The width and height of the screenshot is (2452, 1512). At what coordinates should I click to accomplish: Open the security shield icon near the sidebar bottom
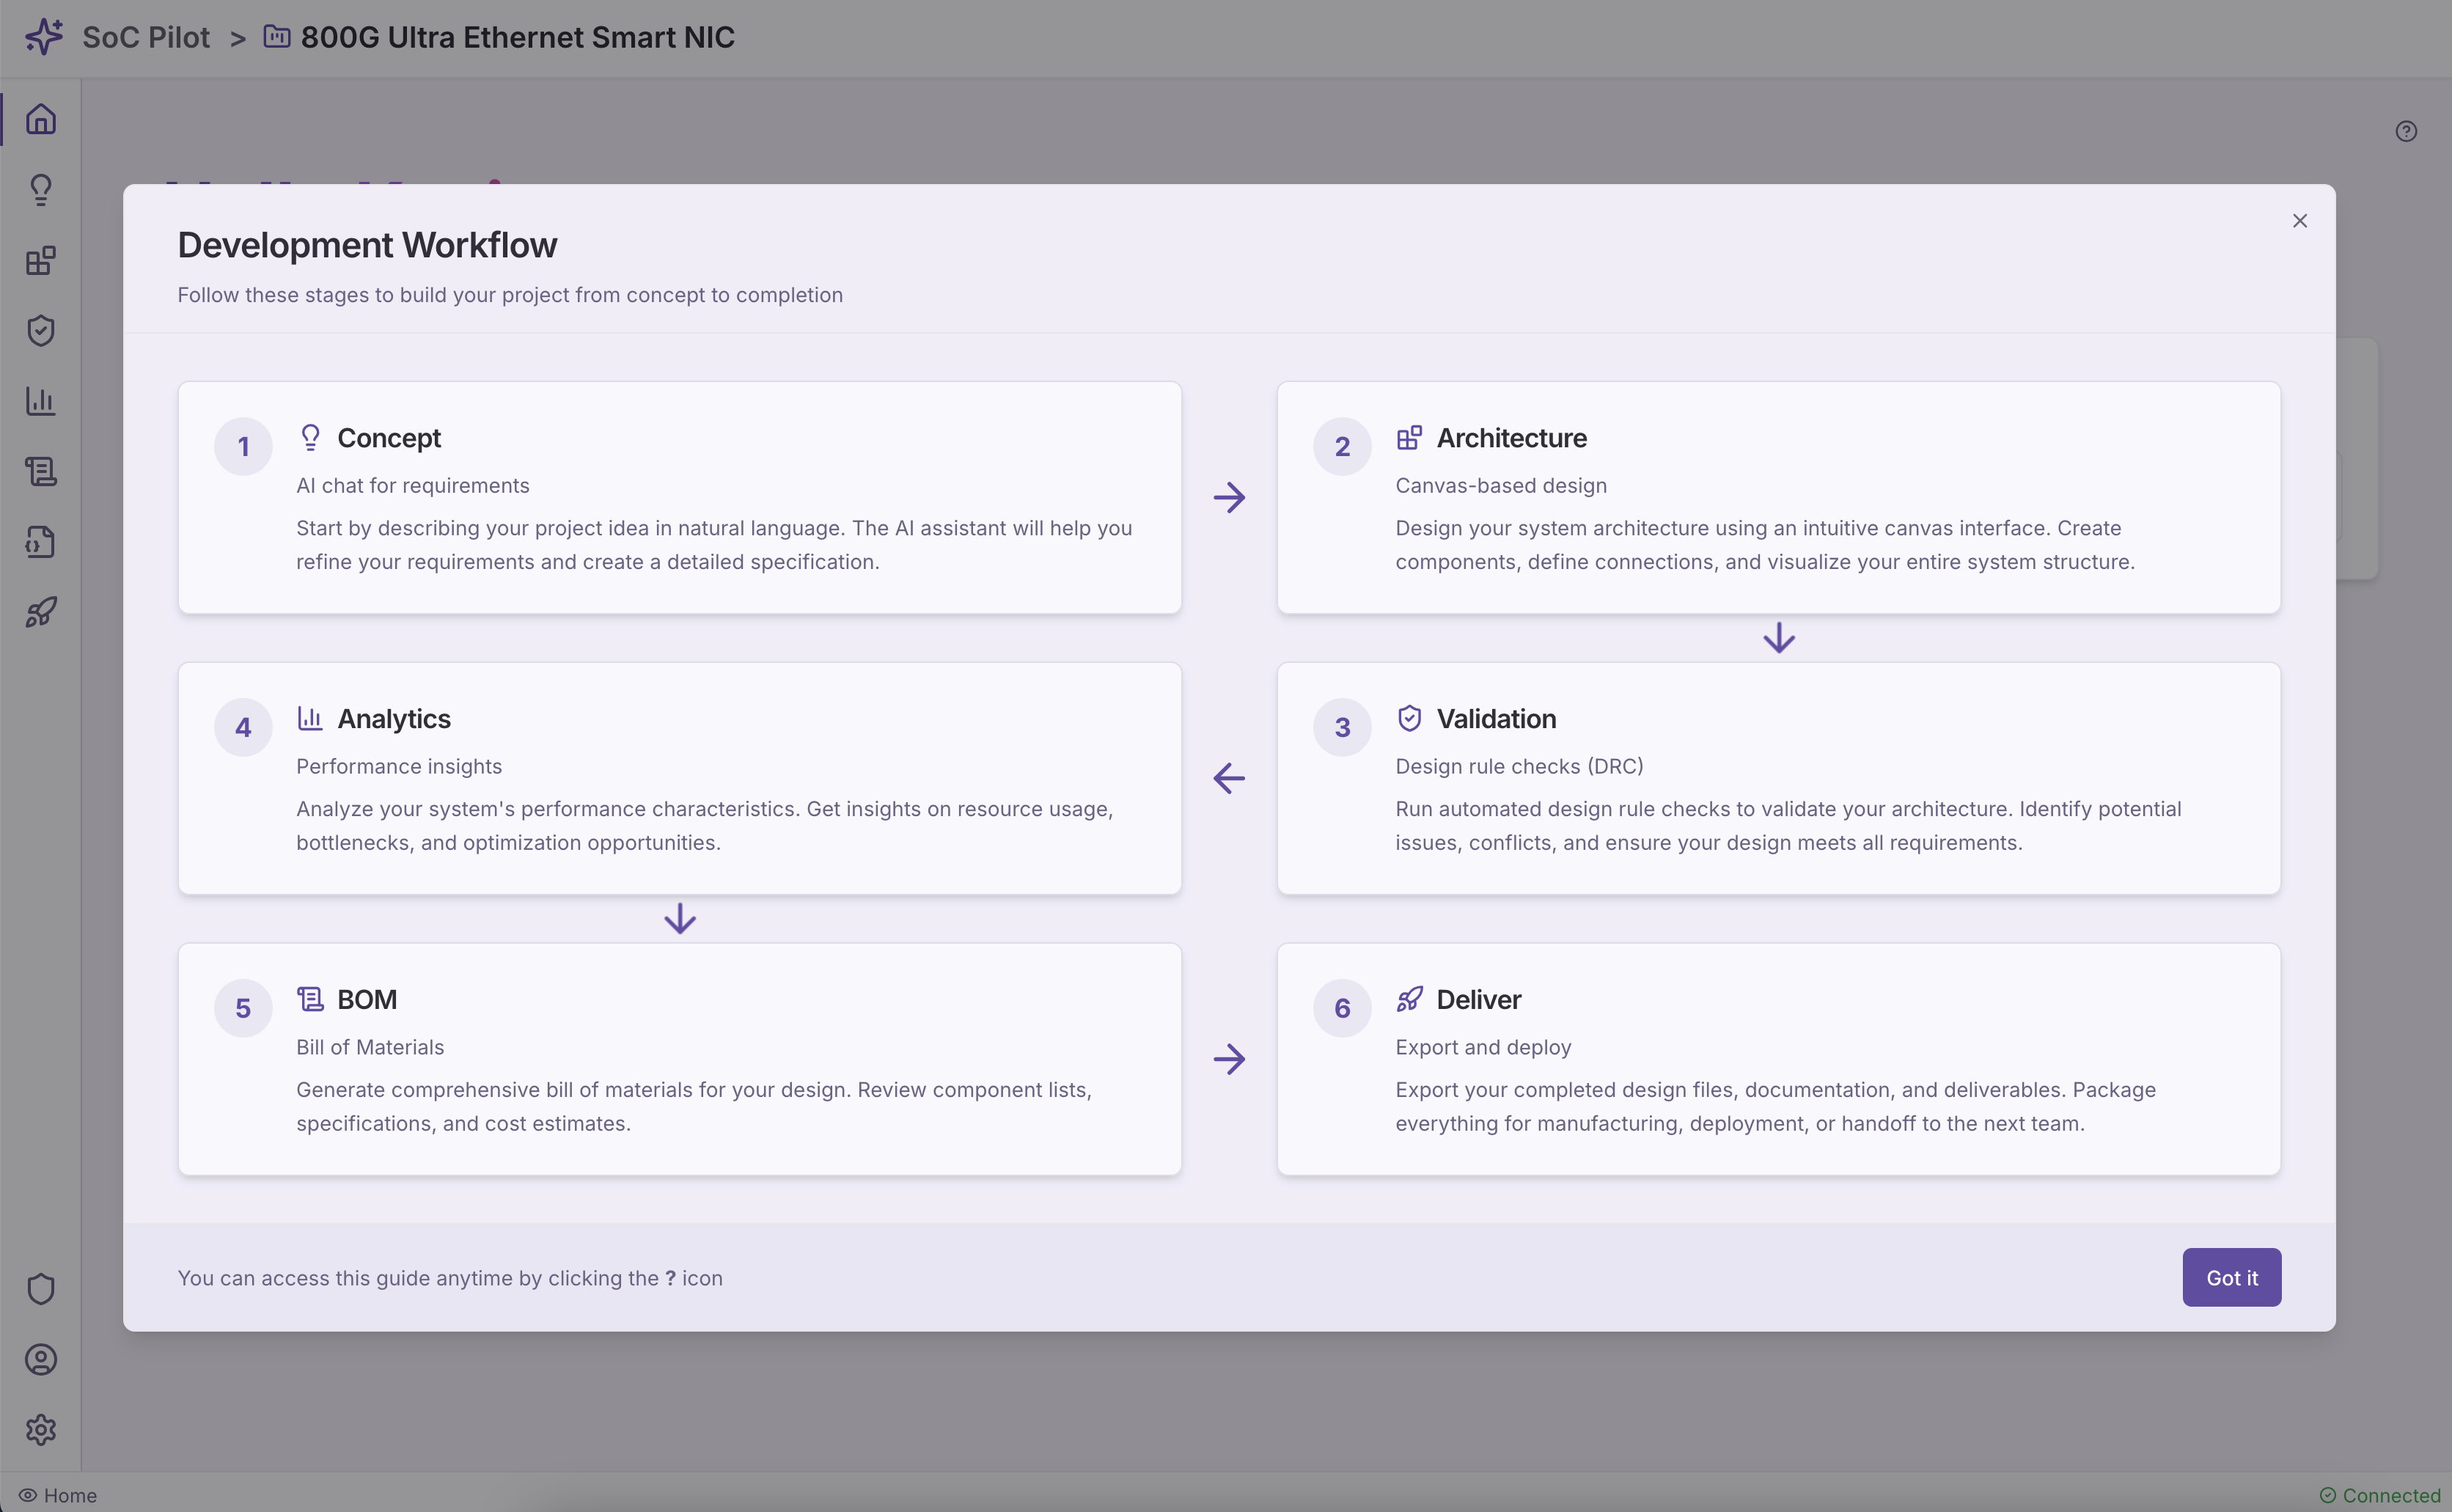41,1288
